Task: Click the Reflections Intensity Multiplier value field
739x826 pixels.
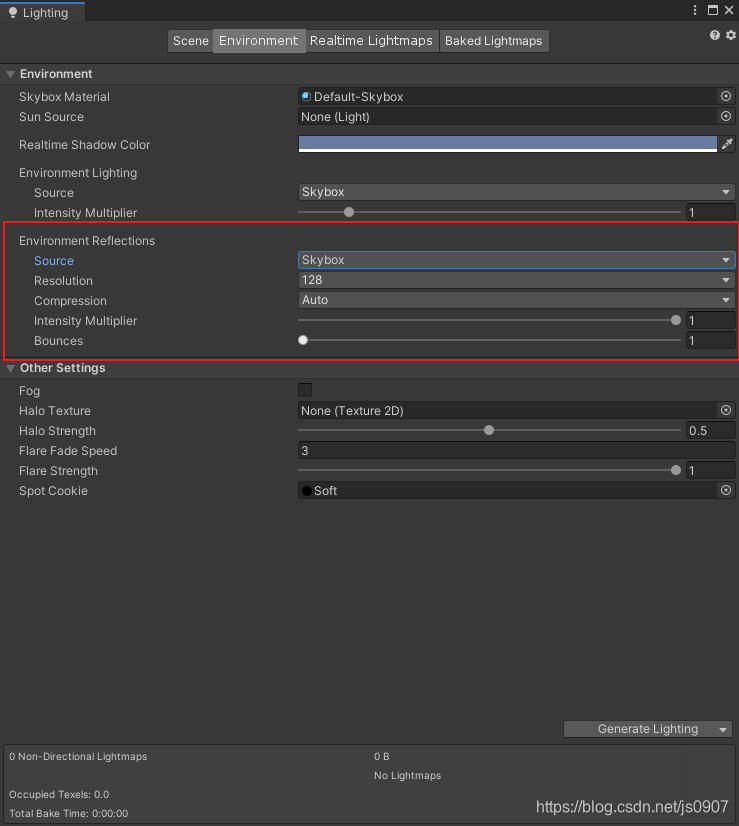Action: 711,320
